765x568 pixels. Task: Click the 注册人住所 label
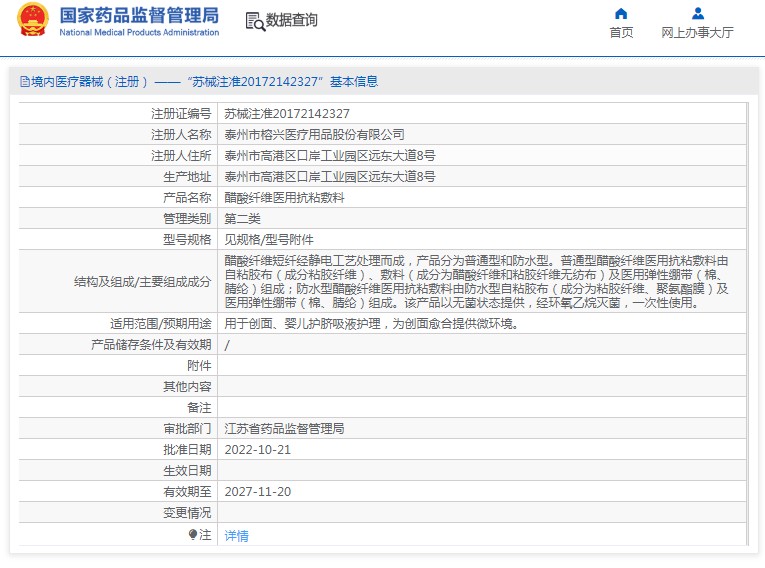click(181, 156)
